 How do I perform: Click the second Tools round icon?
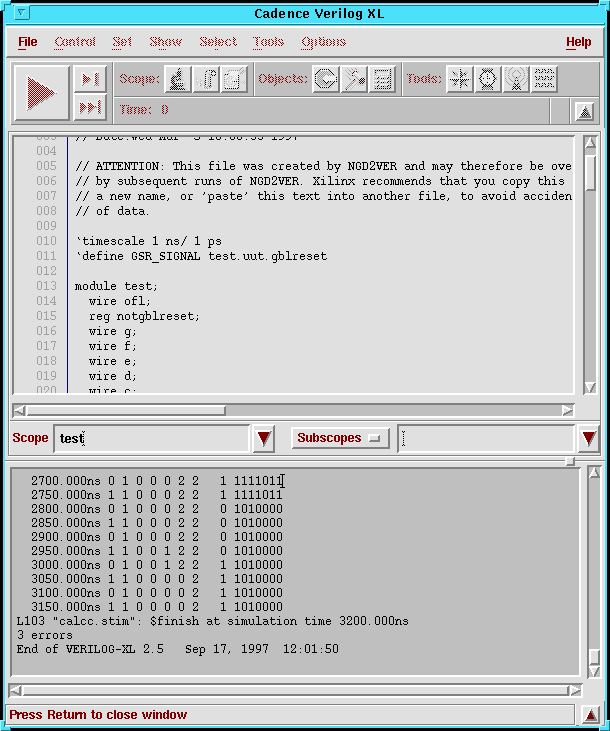[487, 79]
